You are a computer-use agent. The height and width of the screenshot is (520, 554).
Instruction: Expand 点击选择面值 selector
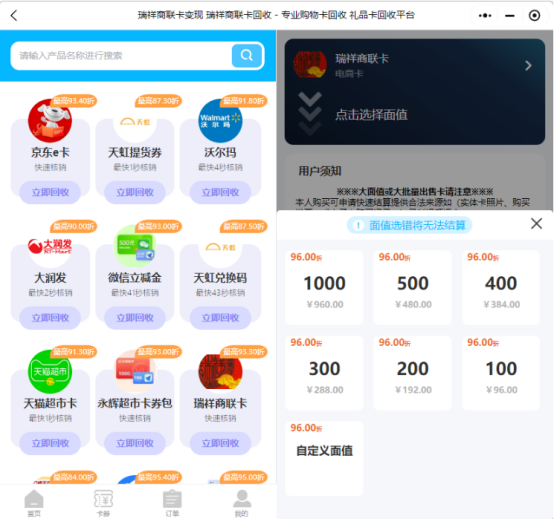pos(371,115)
